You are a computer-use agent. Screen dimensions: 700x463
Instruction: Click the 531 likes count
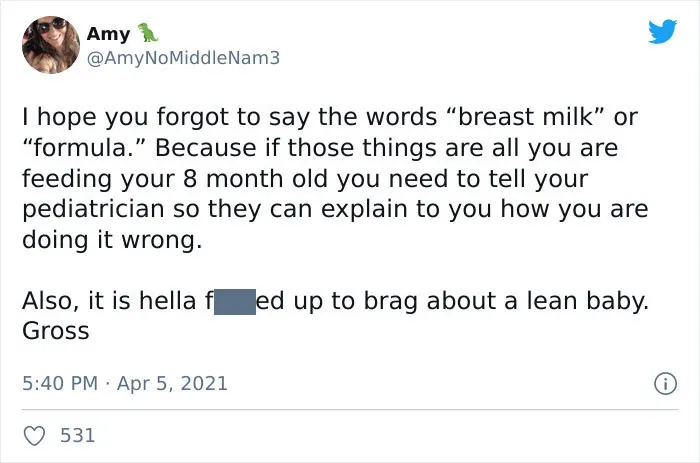coord(78,436)
